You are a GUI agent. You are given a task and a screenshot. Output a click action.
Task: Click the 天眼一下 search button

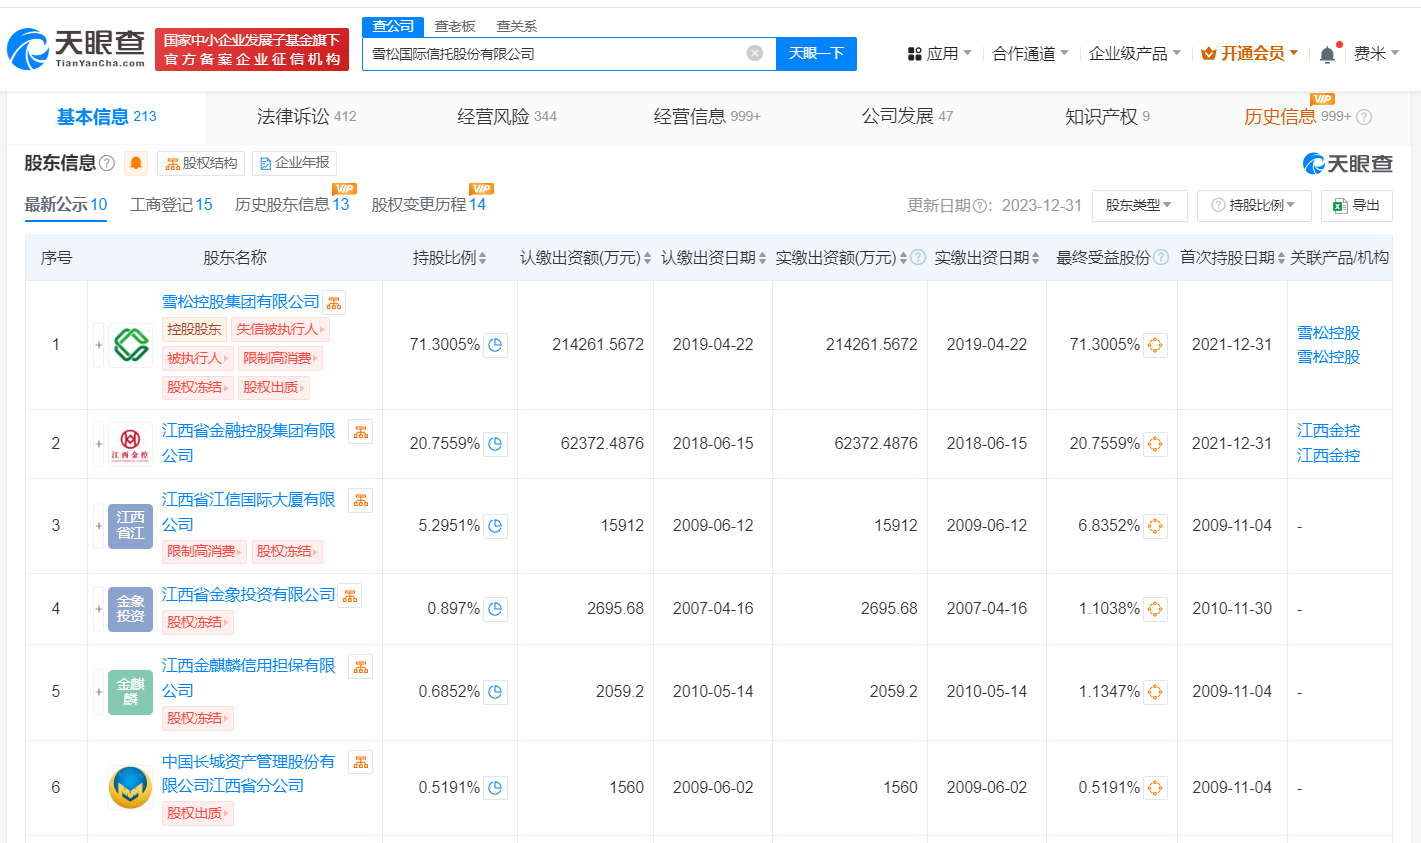click(x=816, y=53)
